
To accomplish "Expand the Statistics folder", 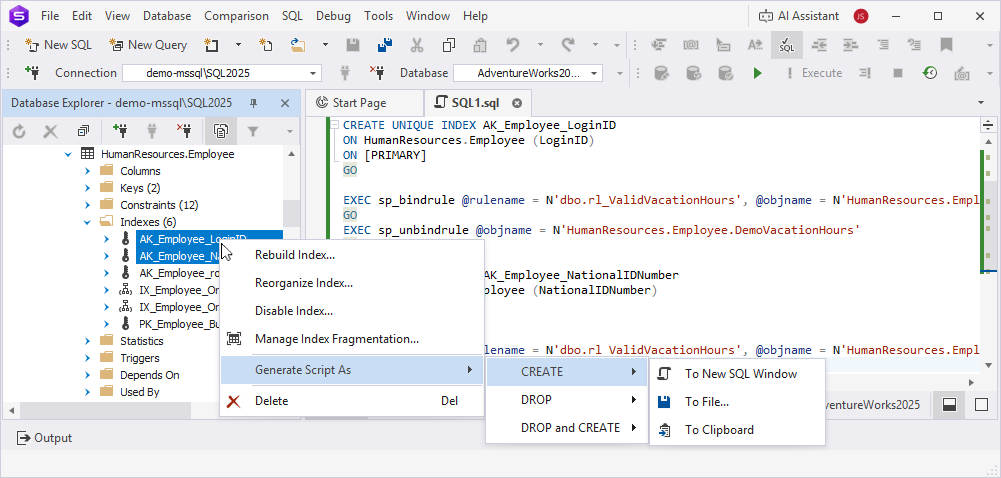I will [87, 341].
